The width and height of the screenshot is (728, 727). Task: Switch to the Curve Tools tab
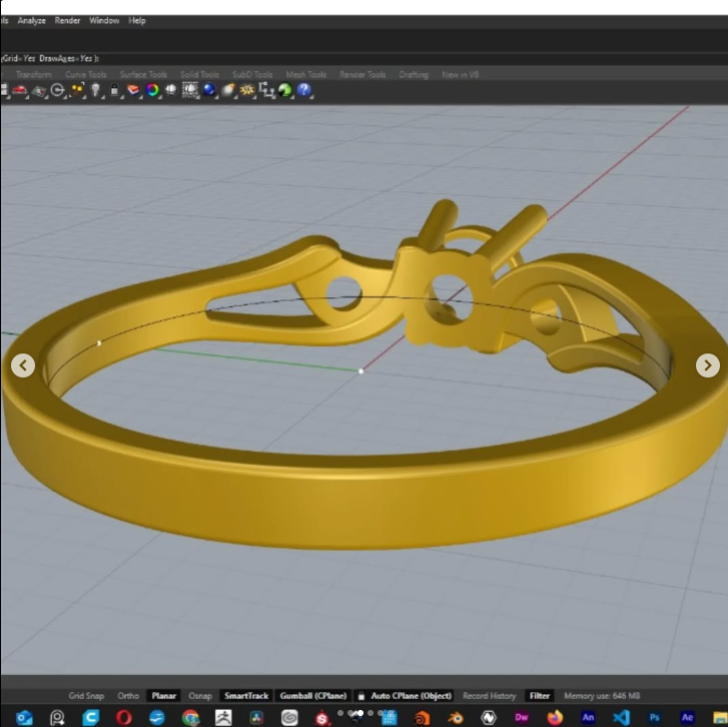coord(86,74)
